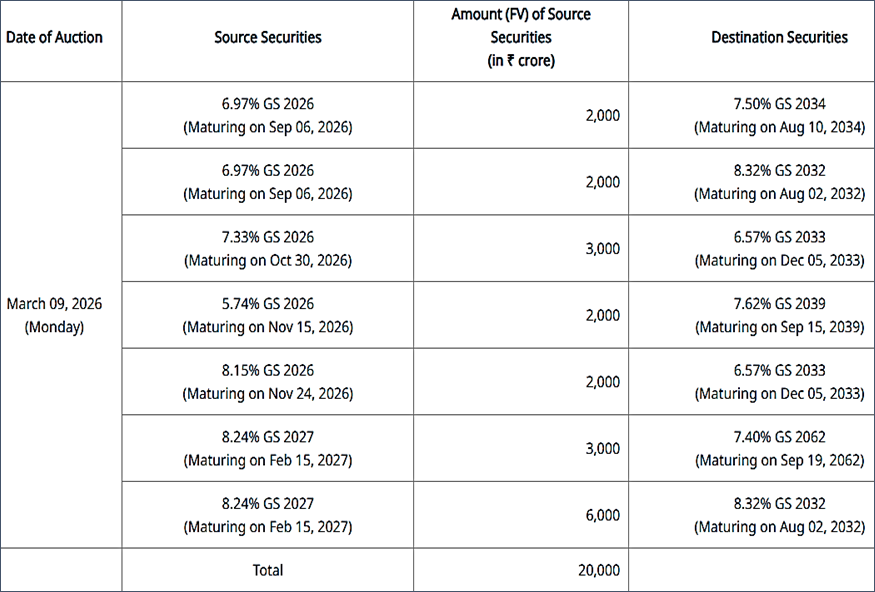Click the Maturing on Nov 24, 2026 text

(x=268, y=394)
